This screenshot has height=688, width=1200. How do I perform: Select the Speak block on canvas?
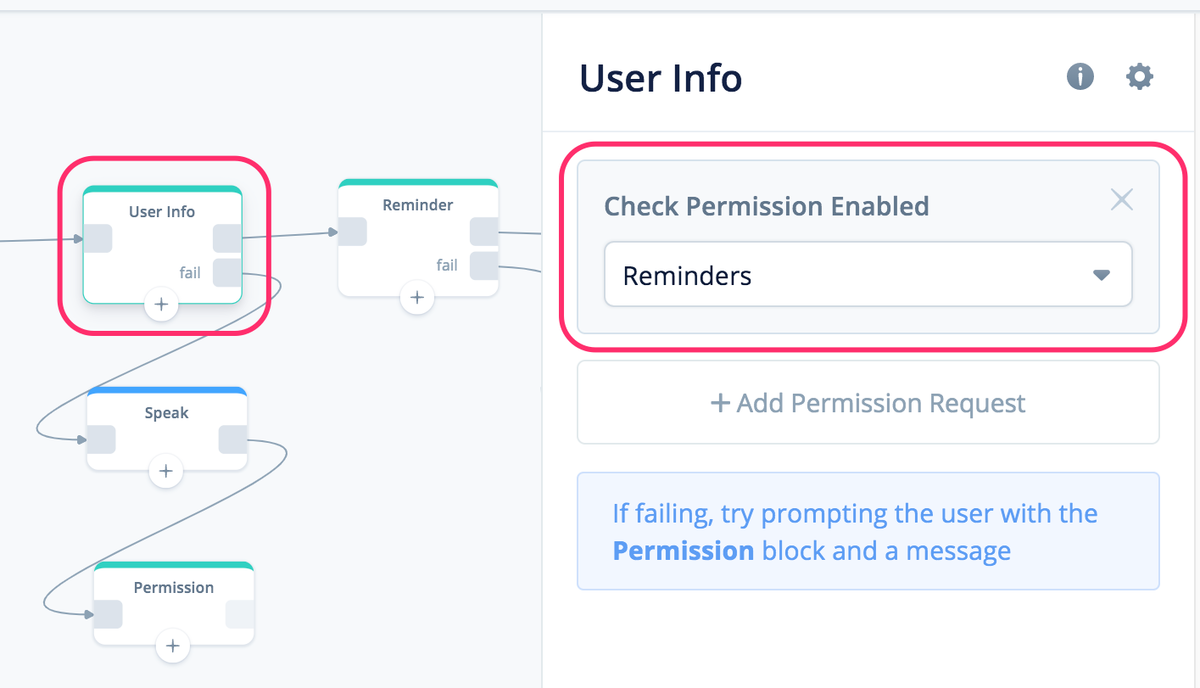click(166, 428)
